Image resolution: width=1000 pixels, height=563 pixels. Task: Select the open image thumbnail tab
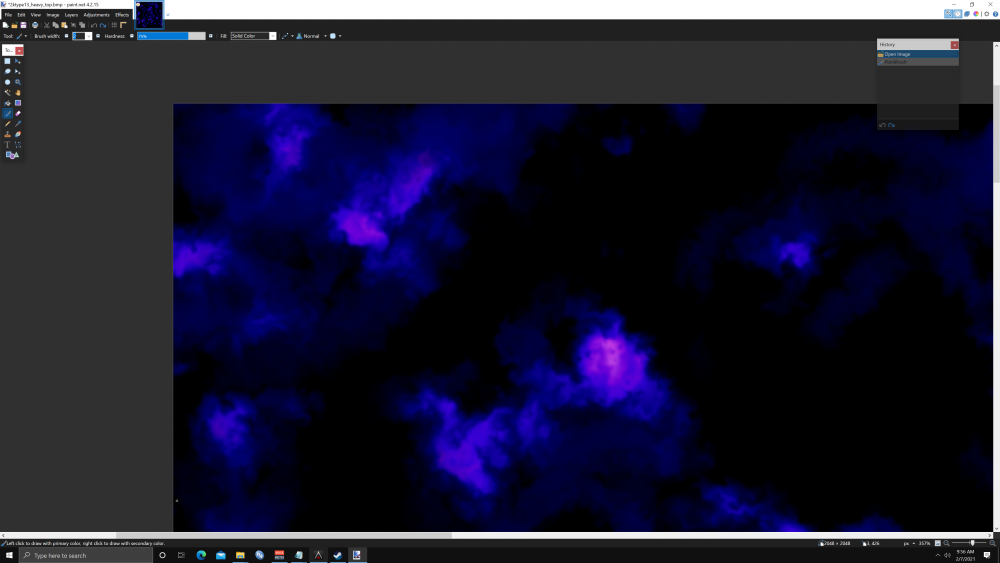point(149,15)
